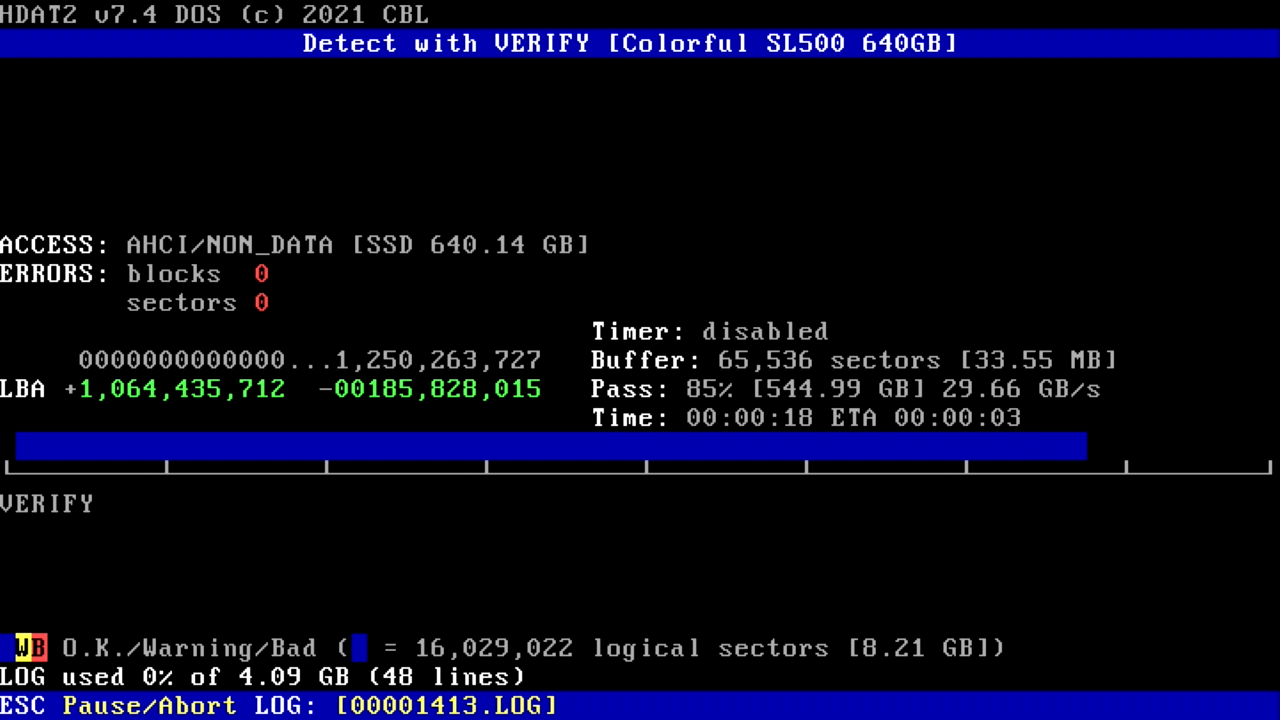
Task: Click the '[544.99 GB]' scanned amount
Action: point(838,389)
